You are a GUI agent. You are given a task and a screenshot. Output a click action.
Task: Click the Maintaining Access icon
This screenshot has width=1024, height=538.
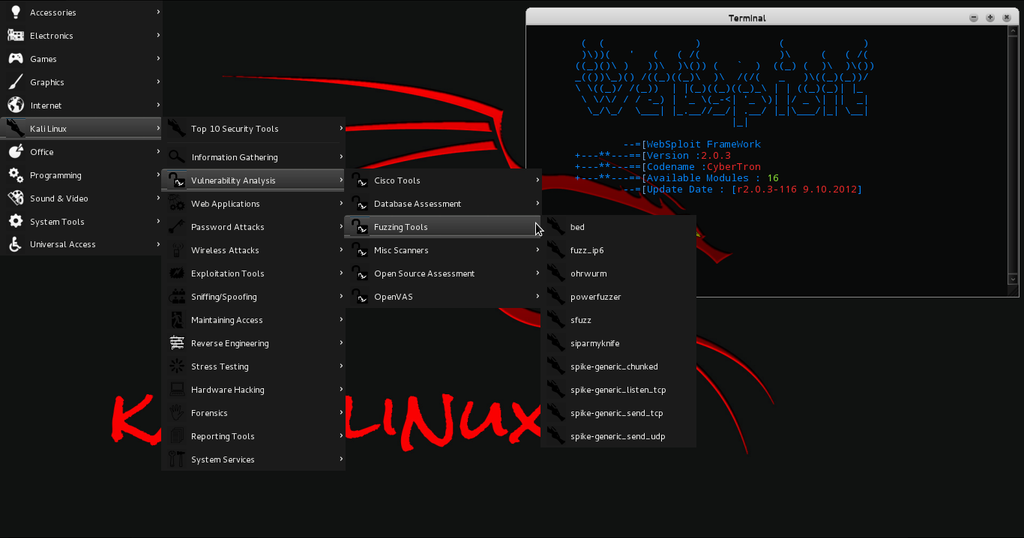click(176, 320)
